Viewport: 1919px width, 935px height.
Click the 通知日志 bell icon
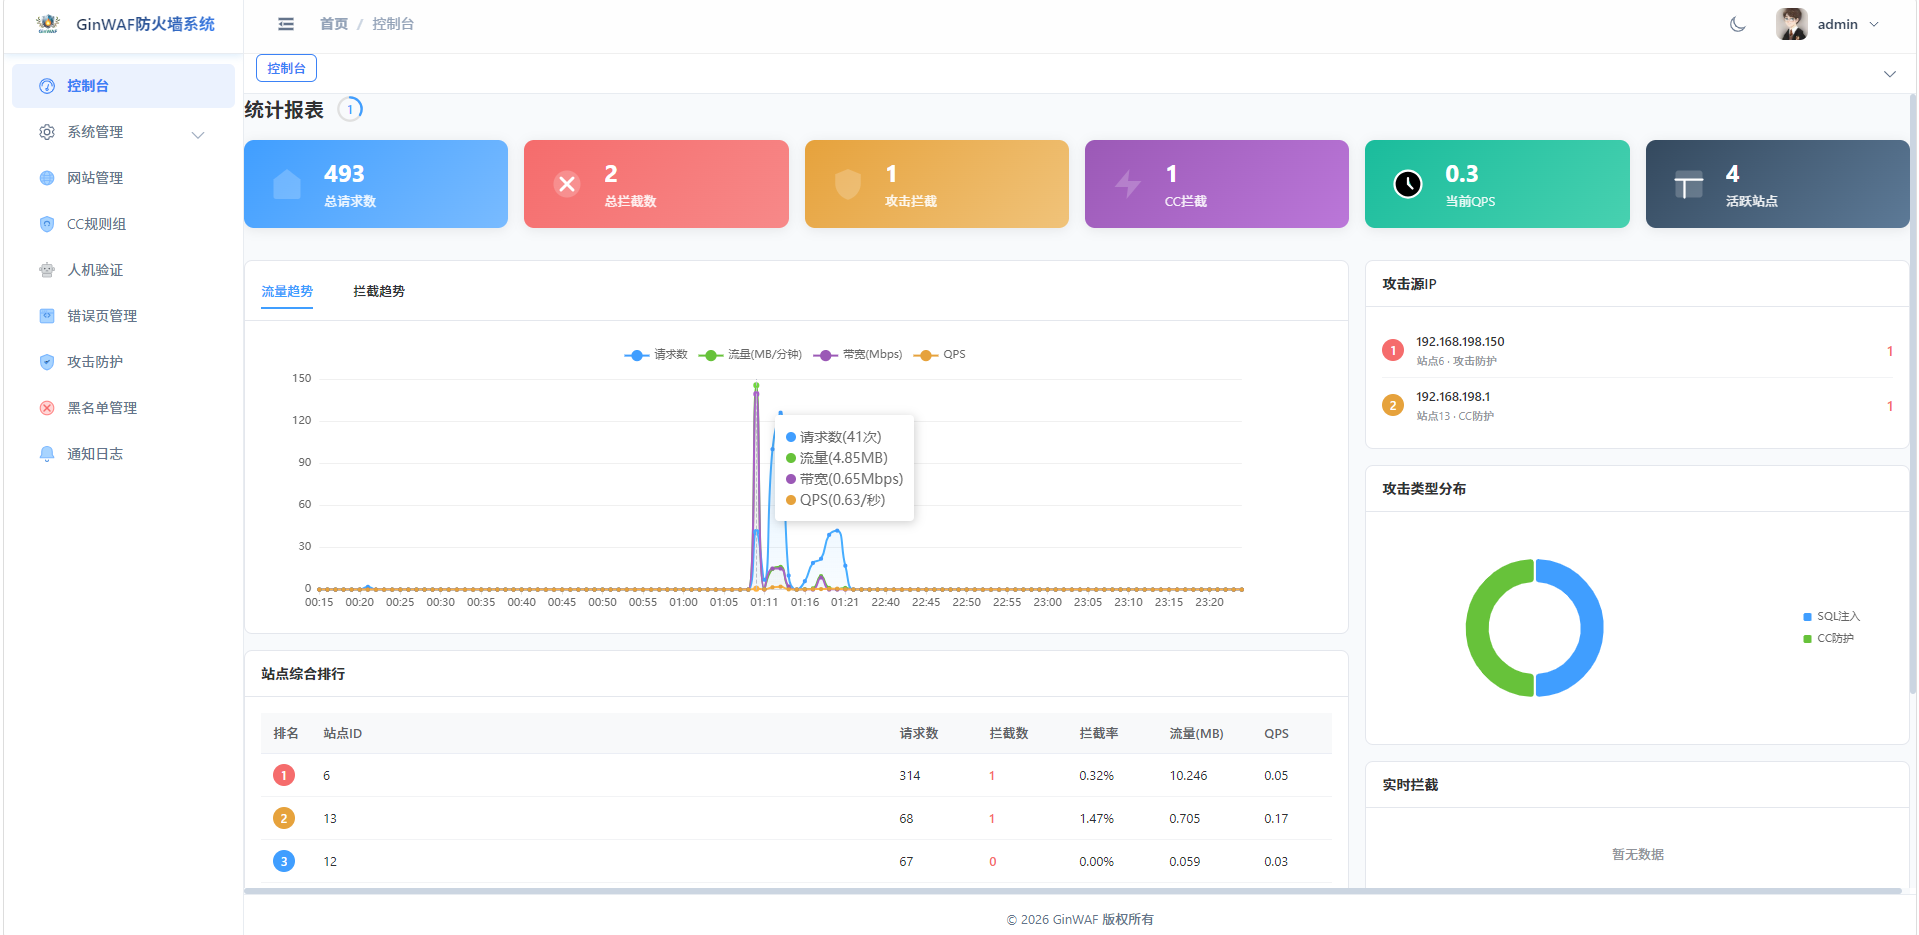pyautogui.click(x=47, y=454)
